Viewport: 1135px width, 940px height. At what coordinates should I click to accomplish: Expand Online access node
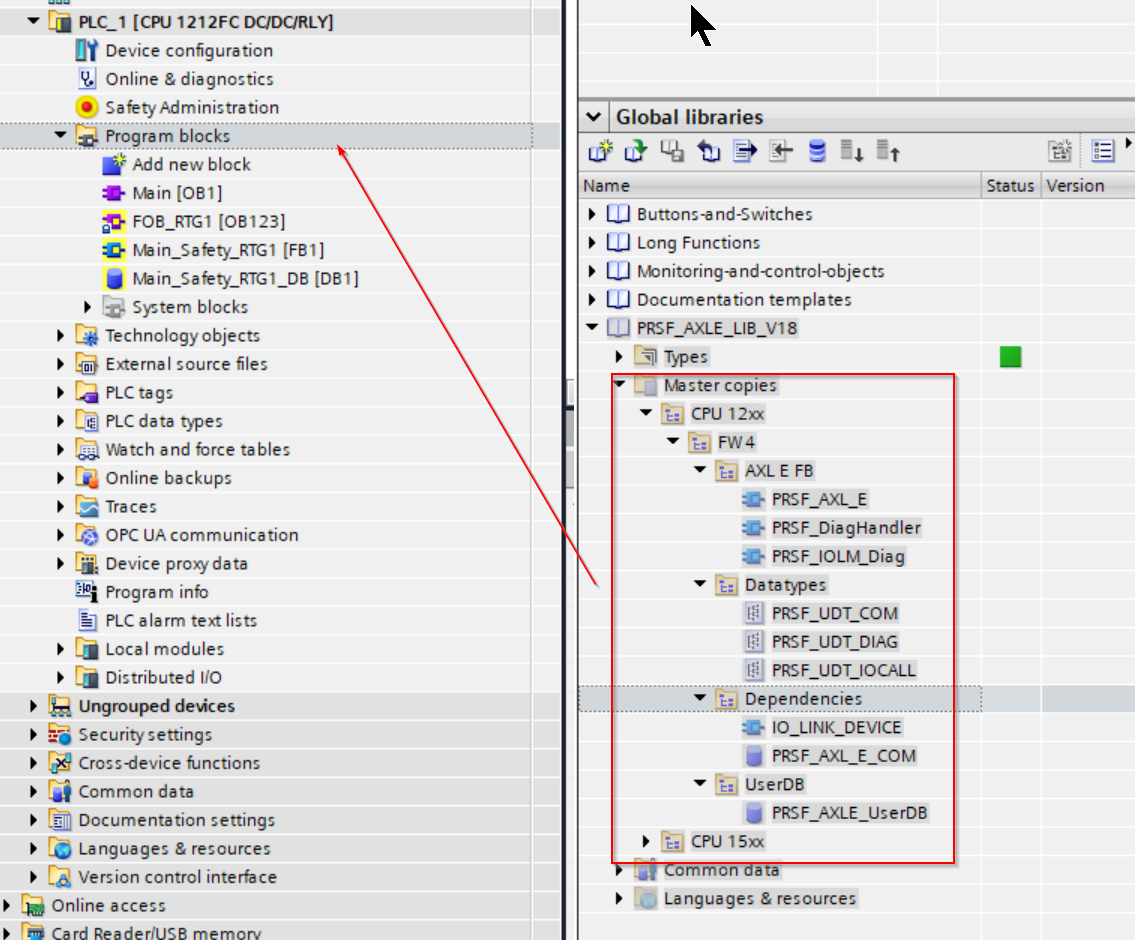(7, 905)
